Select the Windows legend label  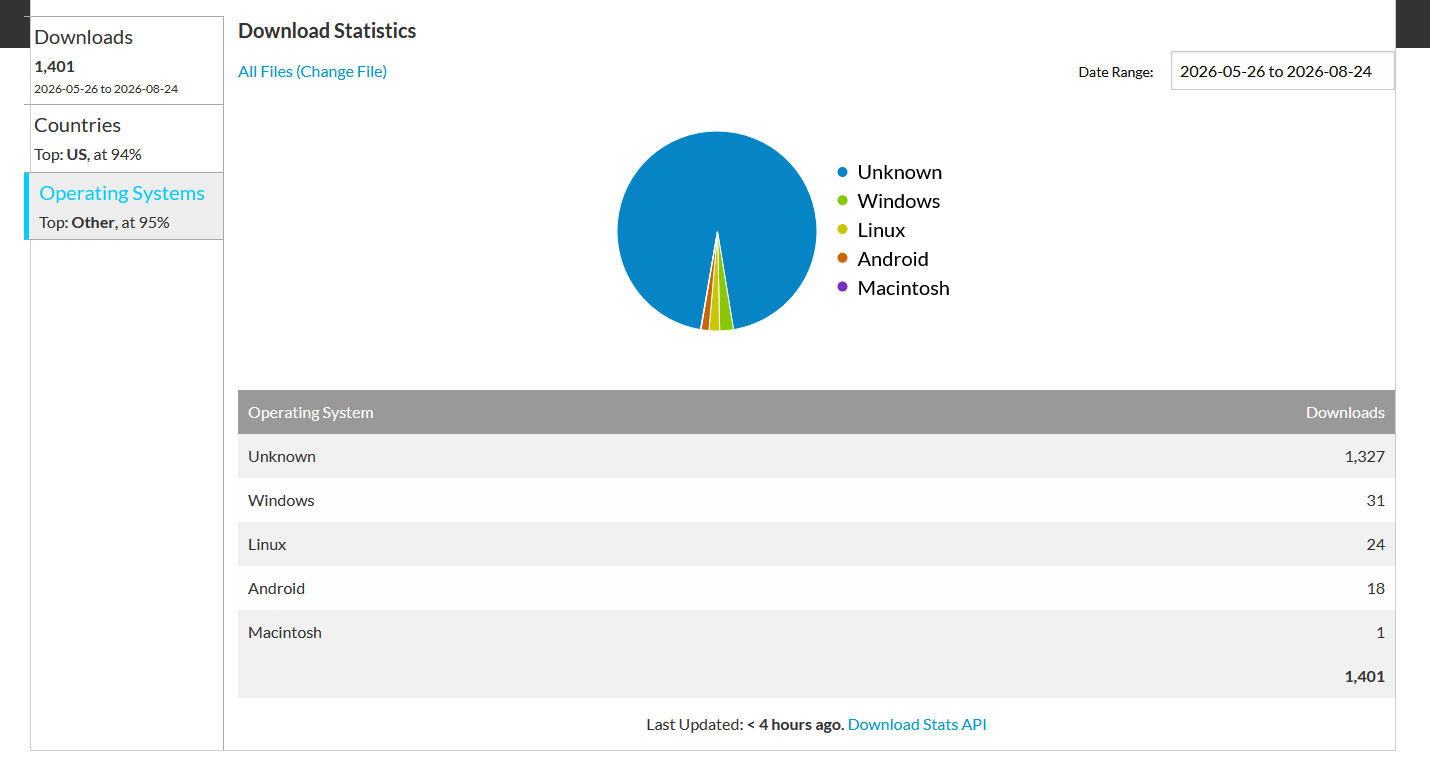(898, 201)
